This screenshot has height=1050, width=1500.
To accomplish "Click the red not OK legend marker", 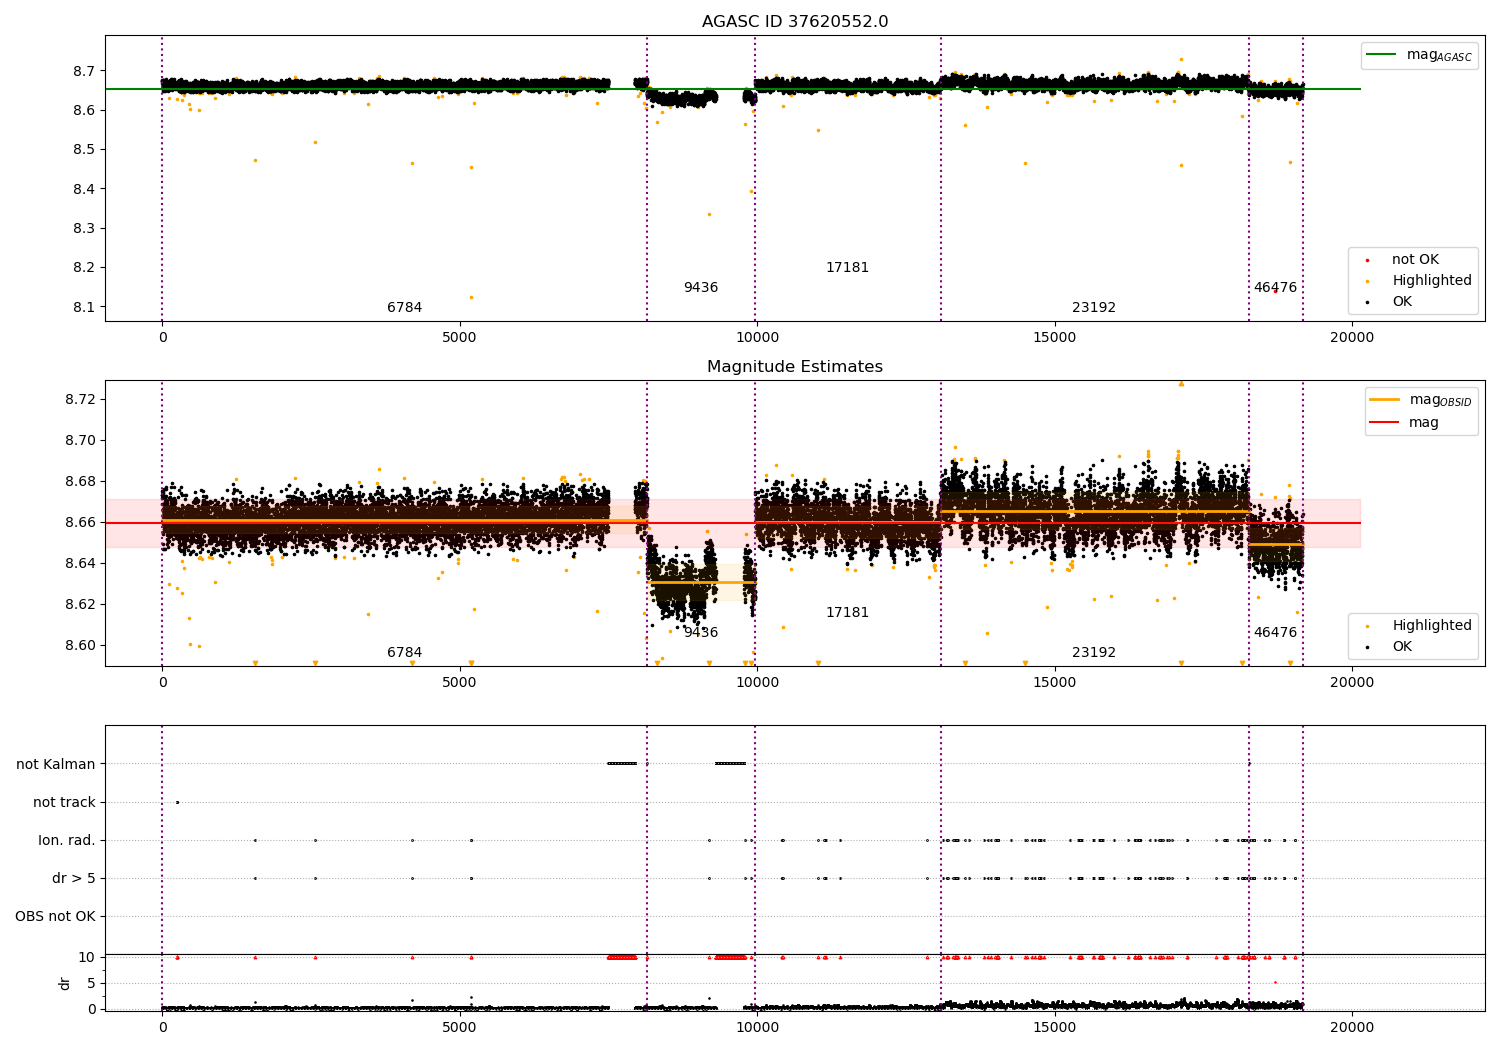I will pyautogui.click(x=1368, y=260).
